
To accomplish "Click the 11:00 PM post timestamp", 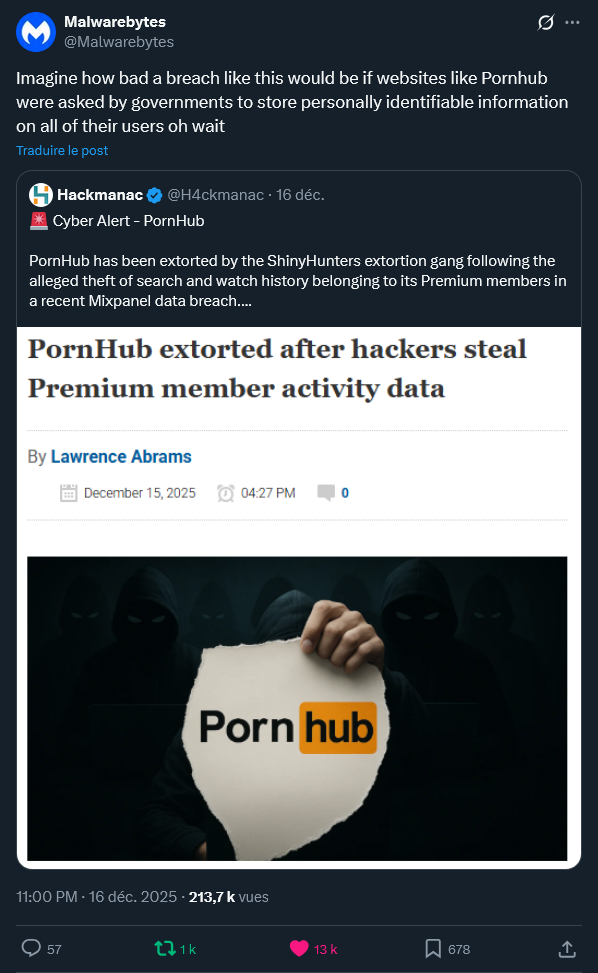I will coord(47,897).
